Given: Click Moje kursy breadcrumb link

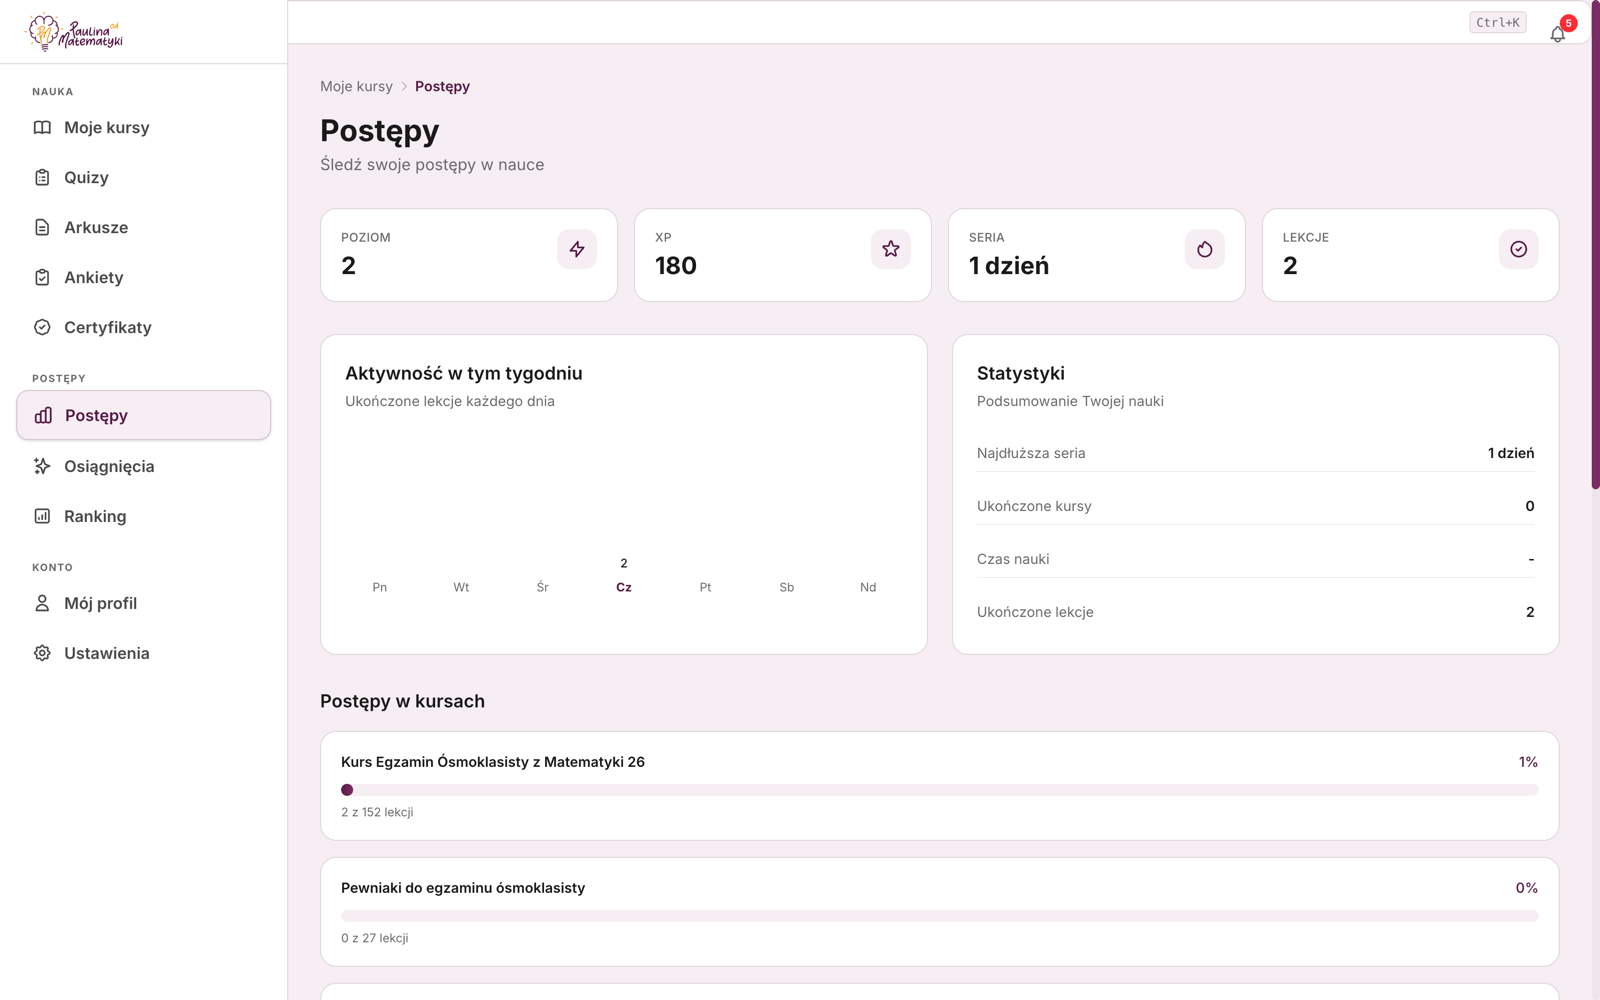Looking at the screenshot, I should [356, 86].
